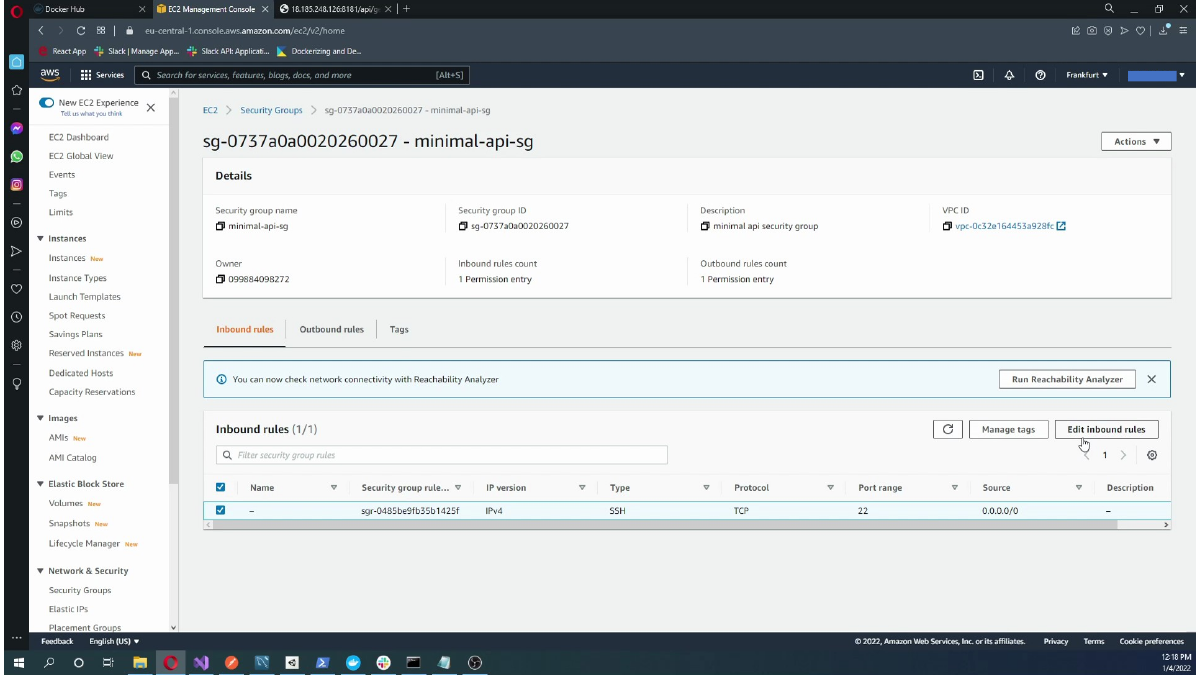Open Opera snapshot camera icon
The image size is (1201, 675).
[1091, 31]
